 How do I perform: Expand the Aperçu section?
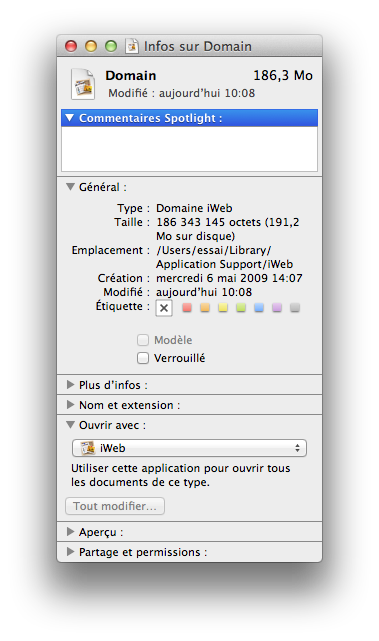(70, 531)
